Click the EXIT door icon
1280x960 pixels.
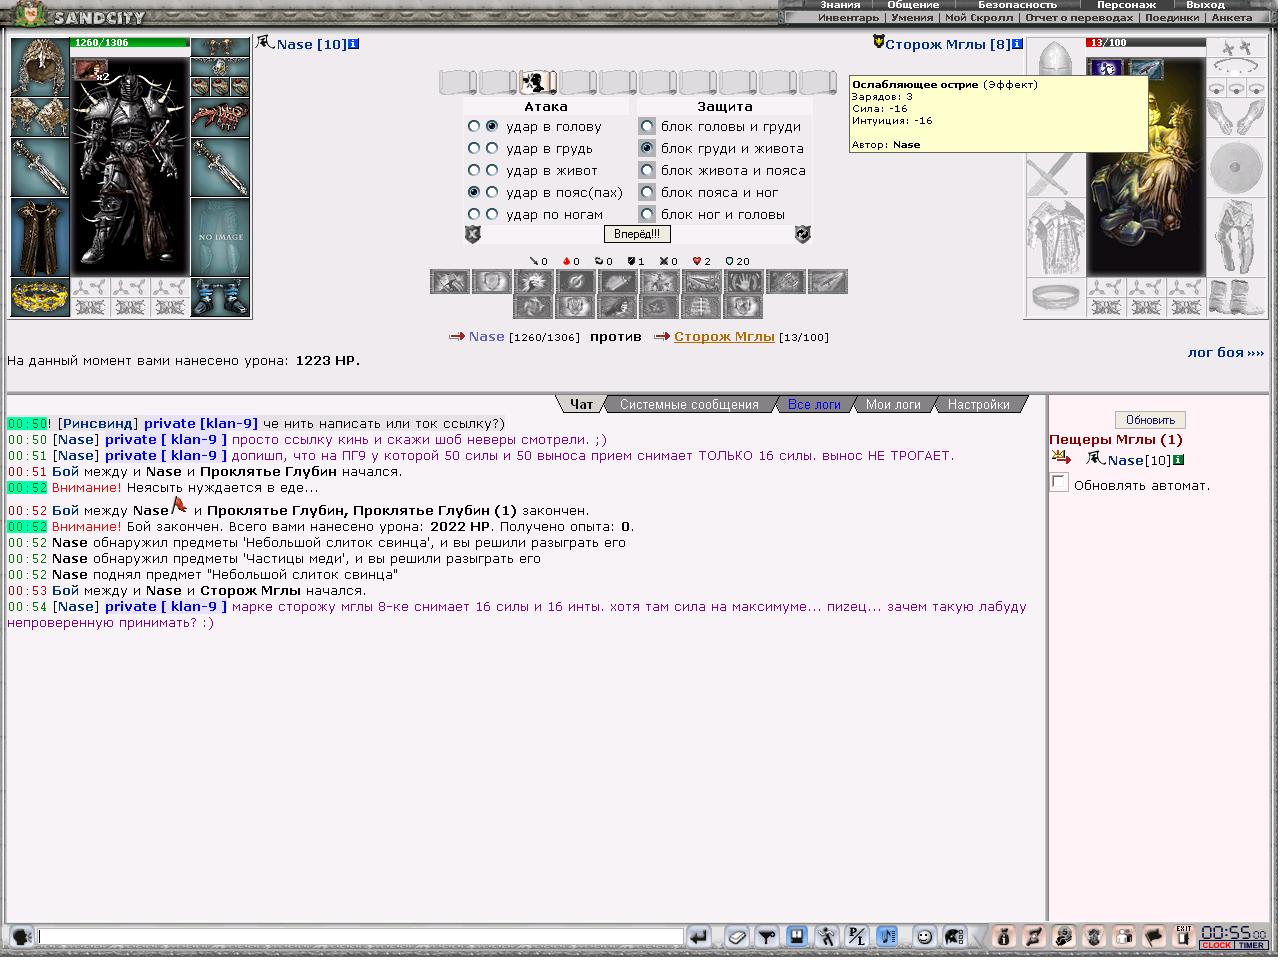(x=1184, y=936)
